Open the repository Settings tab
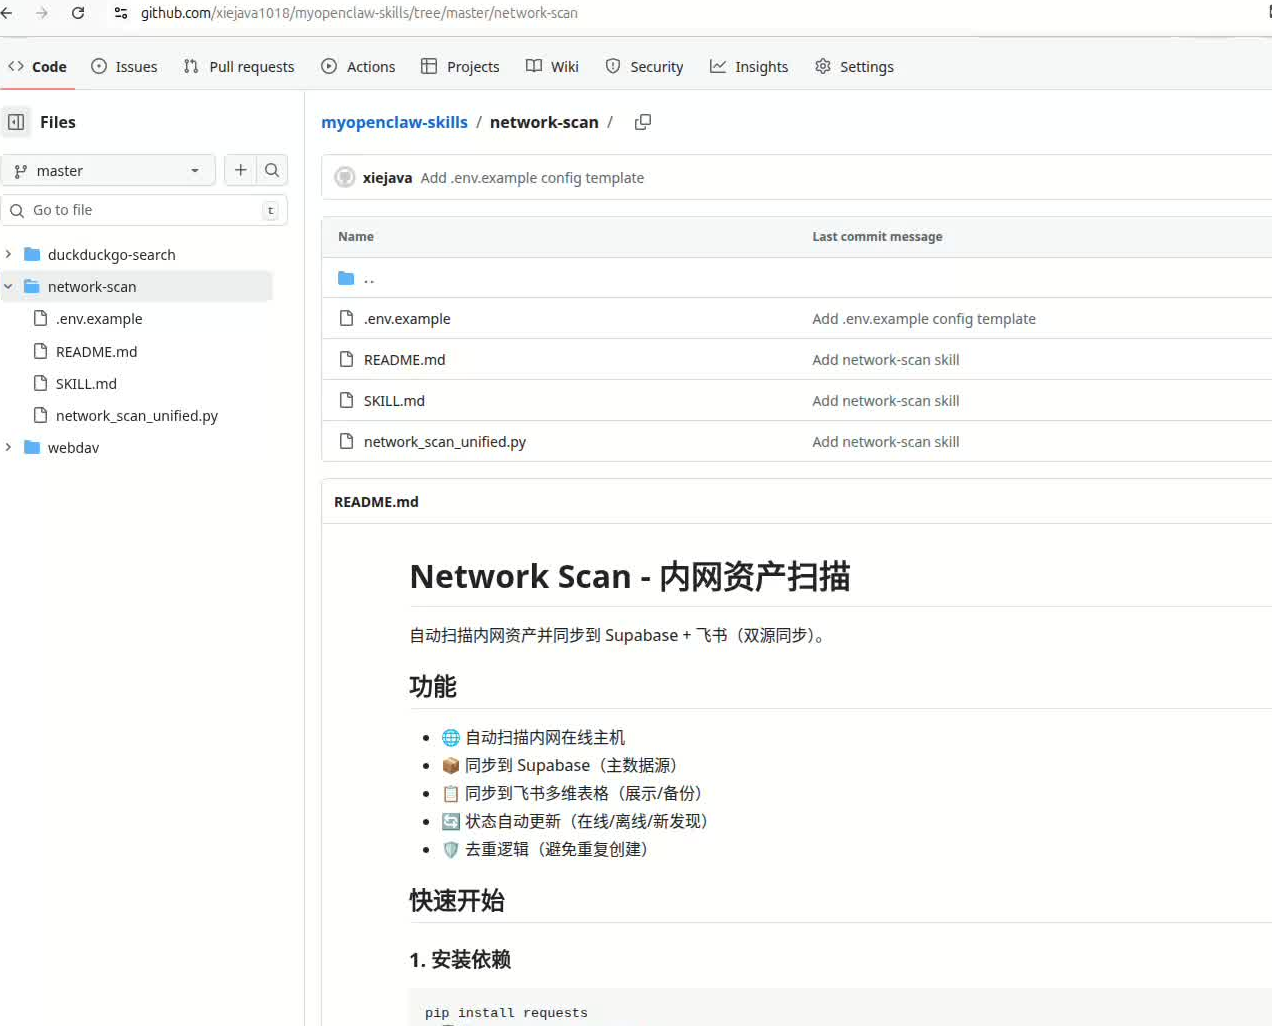1272x1026 pixels. coord(855,66)
